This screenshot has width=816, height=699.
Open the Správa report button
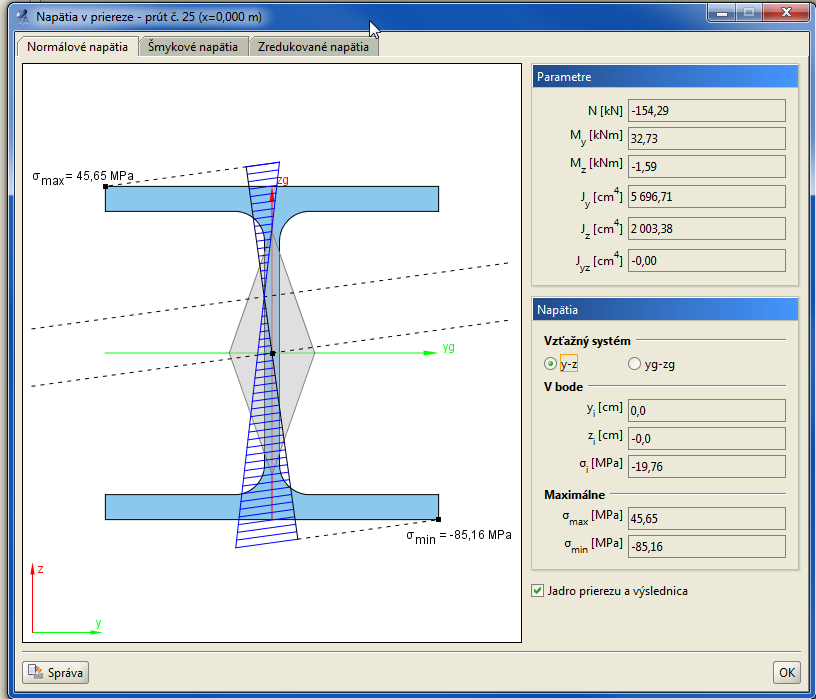click(56, 672)
